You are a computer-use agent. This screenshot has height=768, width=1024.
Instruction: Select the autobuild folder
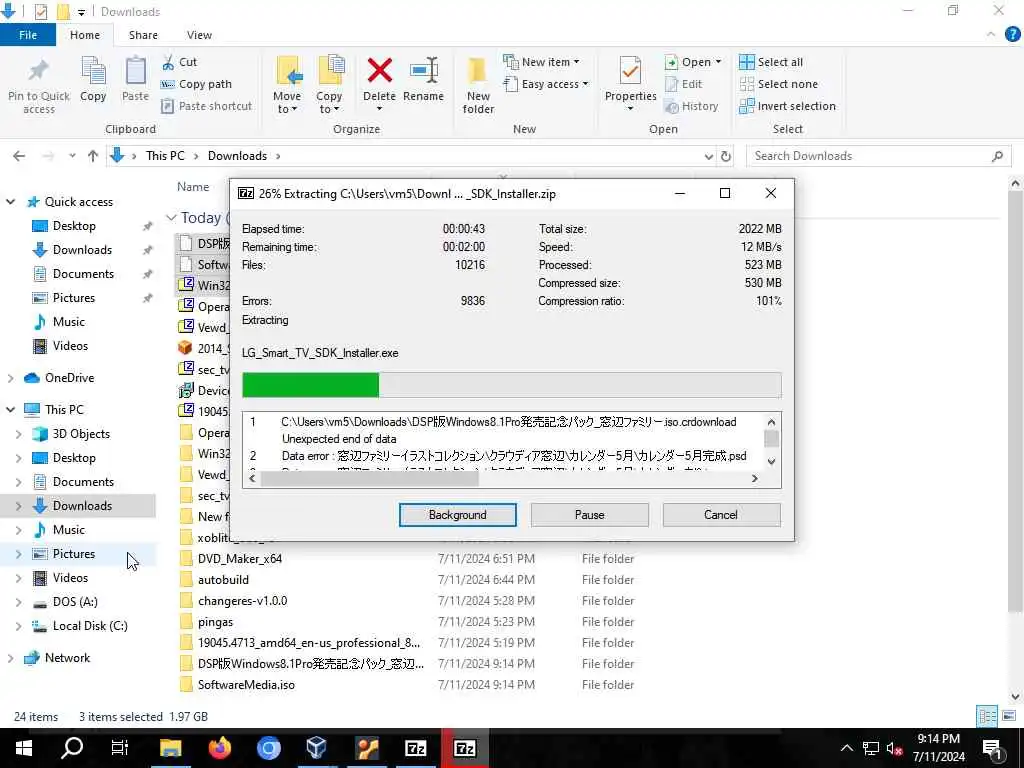pyautogui.click(x=223, y=580)
